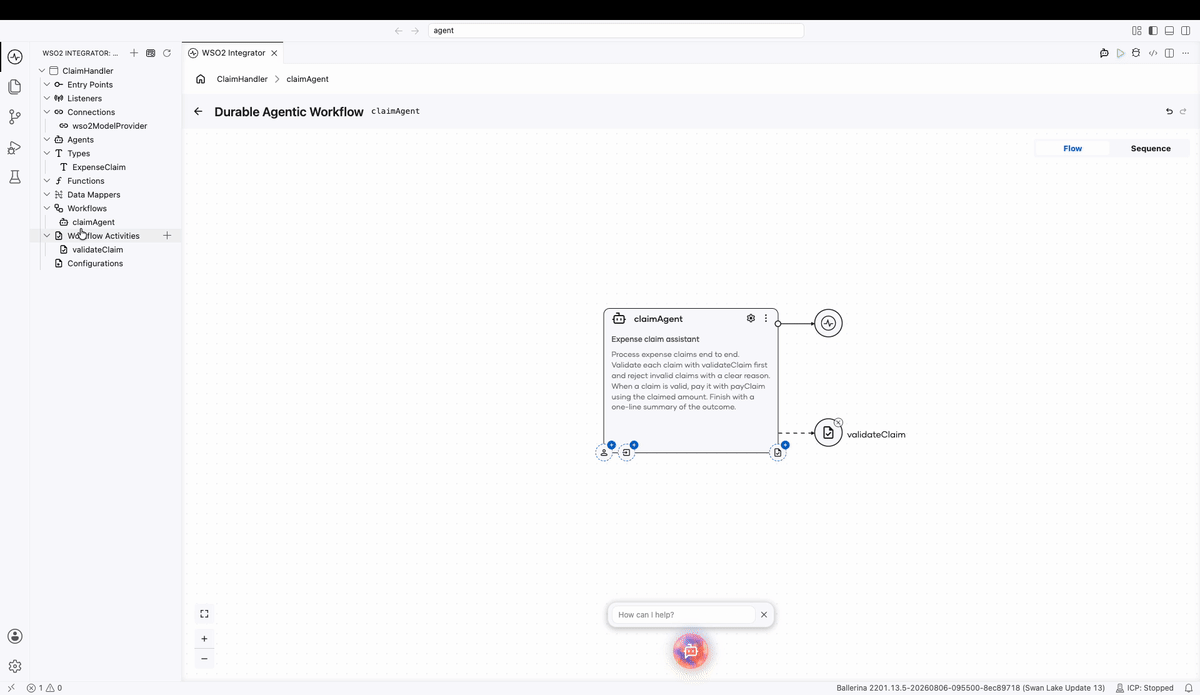Collapse the Functions section

click(46, 181)
